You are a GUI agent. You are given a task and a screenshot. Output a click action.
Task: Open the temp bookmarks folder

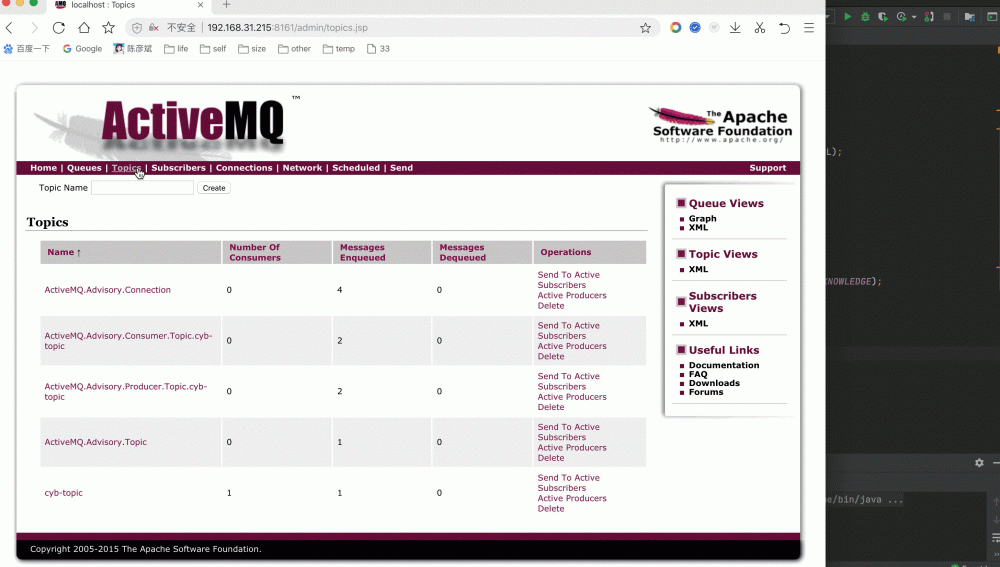pyautogui.click(x=339, y=48)
